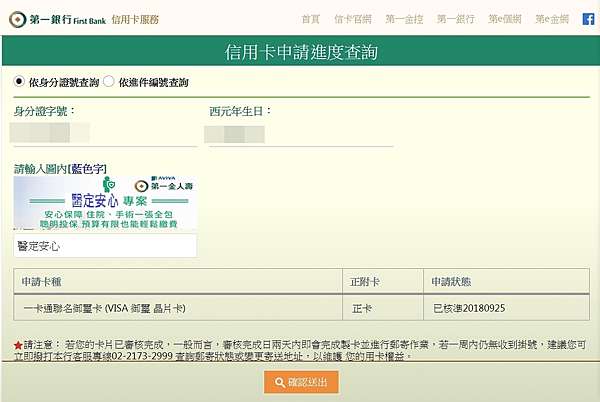Click the 正附卡 column header
The width and height of the screenshot is (600, 402).
pos(383,282)
